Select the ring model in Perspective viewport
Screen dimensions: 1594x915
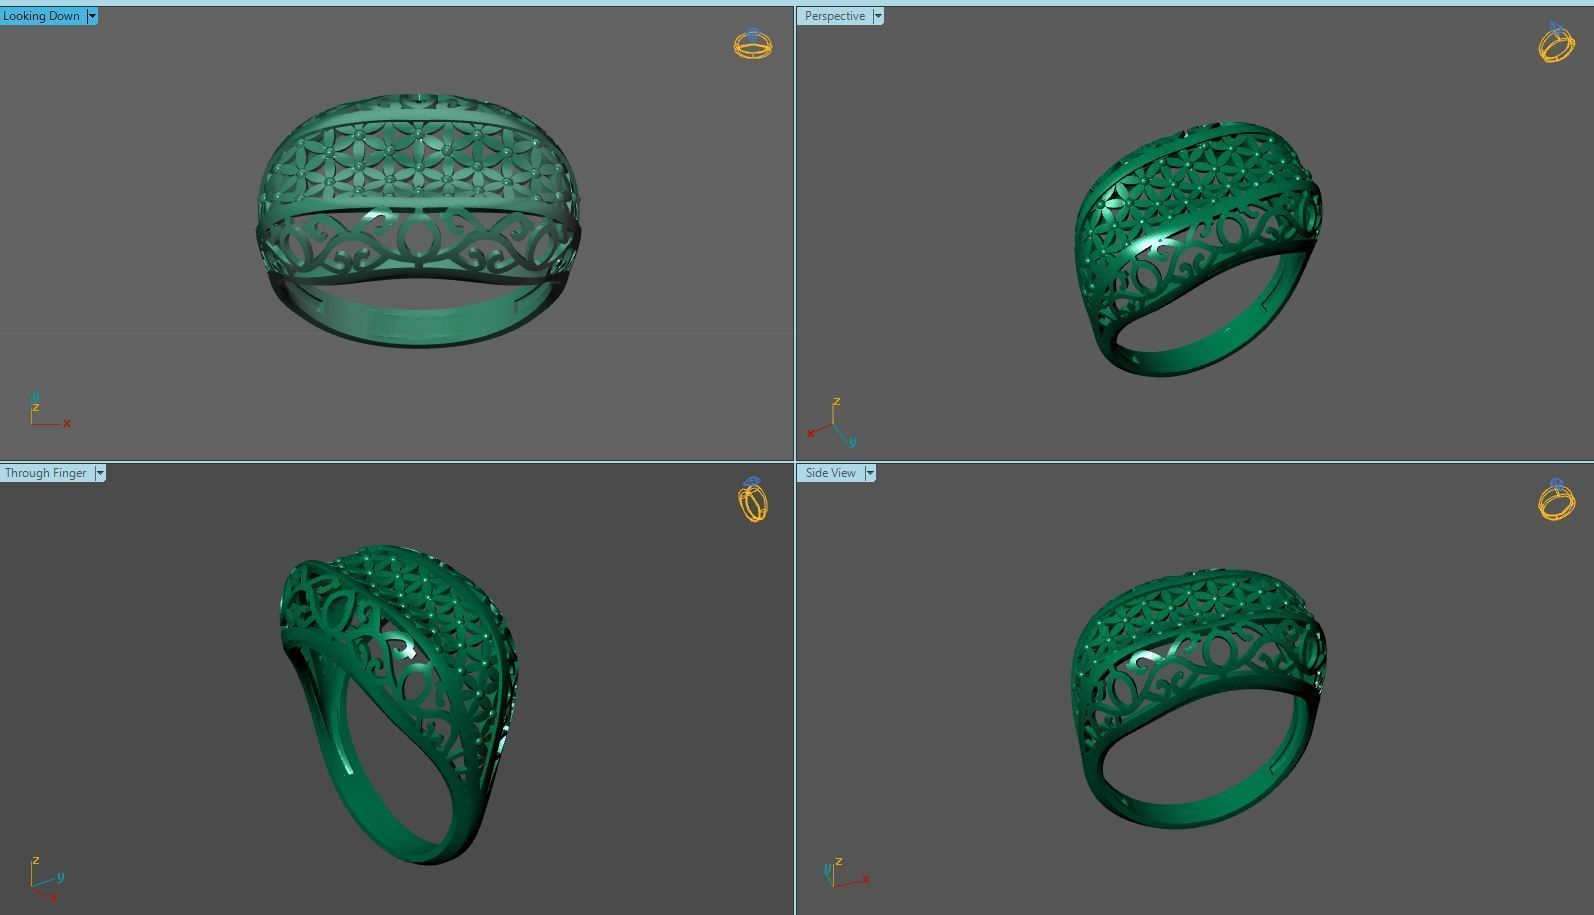pos(1198,250)
